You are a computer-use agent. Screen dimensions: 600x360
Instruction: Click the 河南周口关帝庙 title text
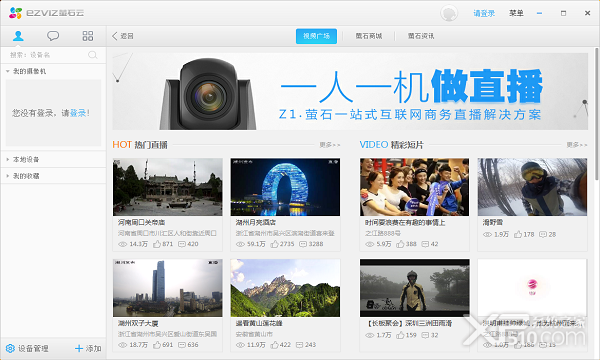coord(141,222)
